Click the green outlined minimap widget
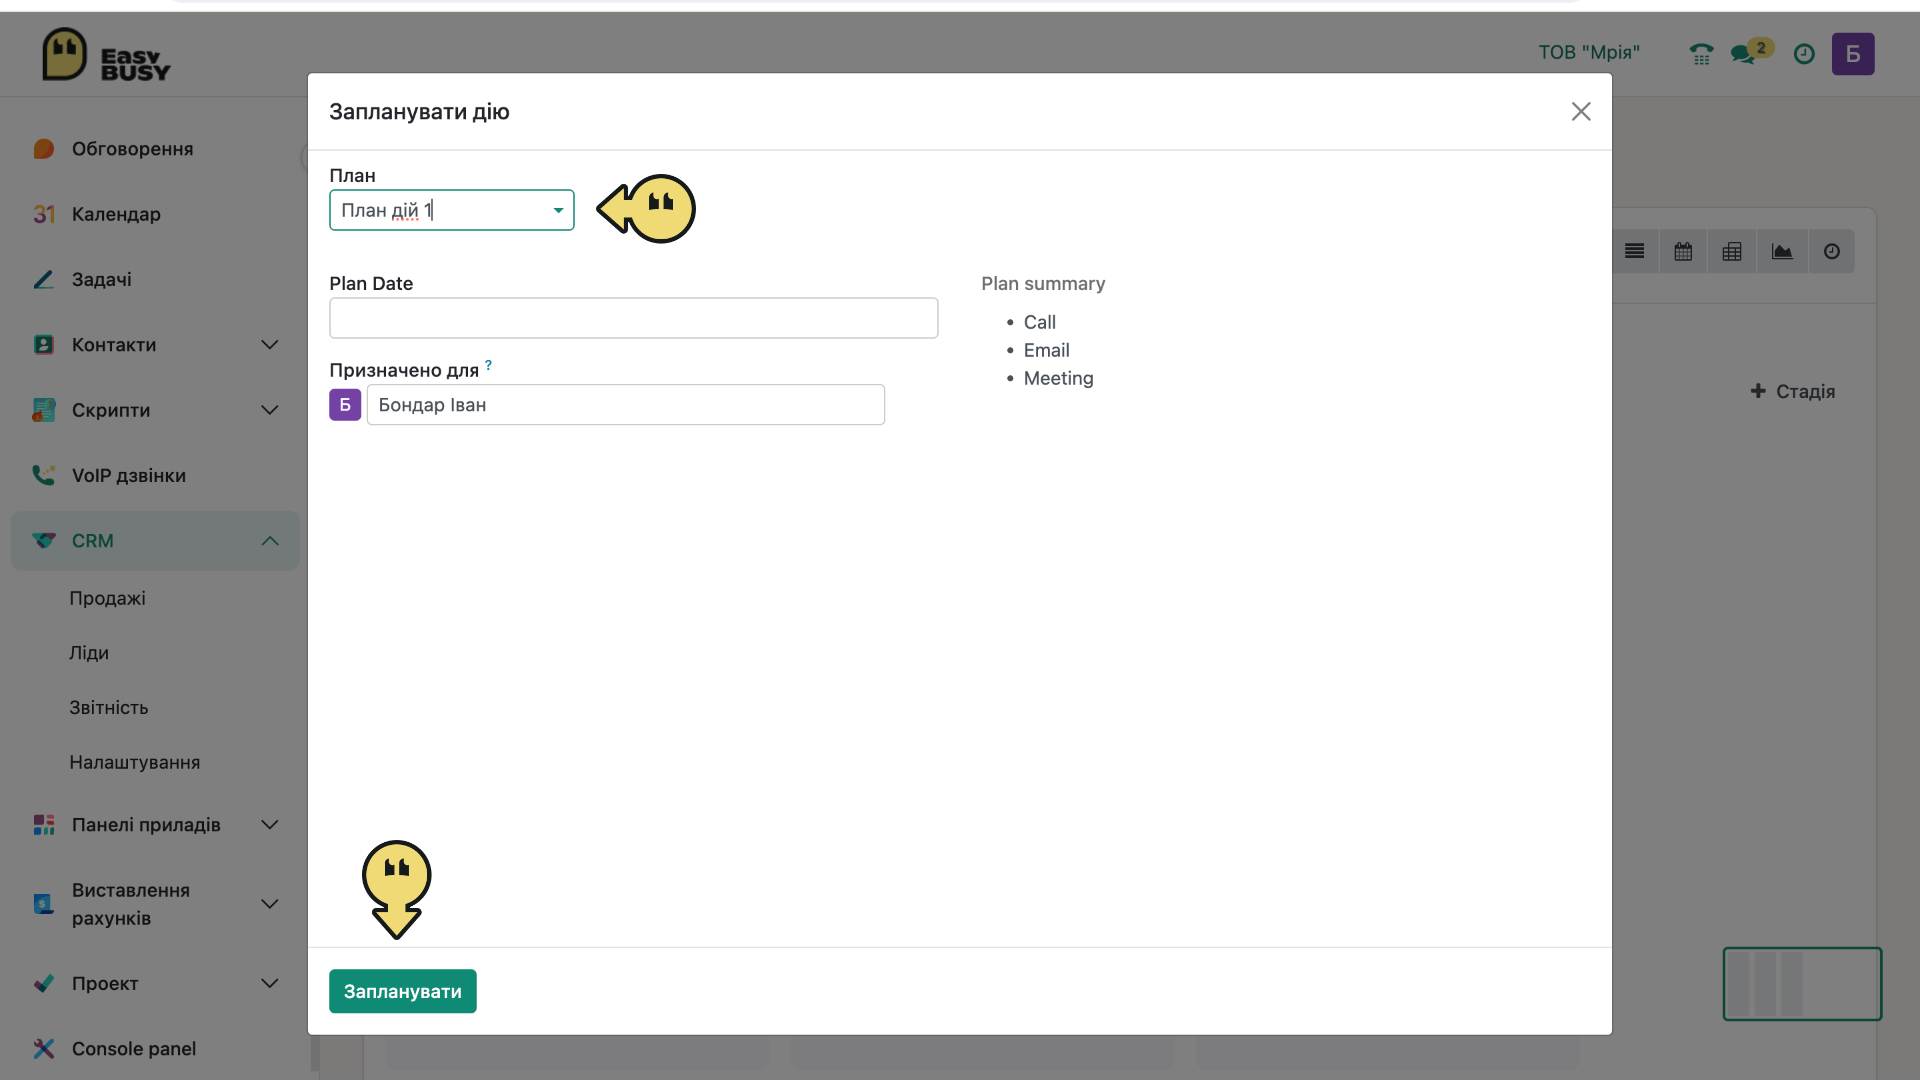Viewport: 1920px width, 1080px height. [1802, 984]
